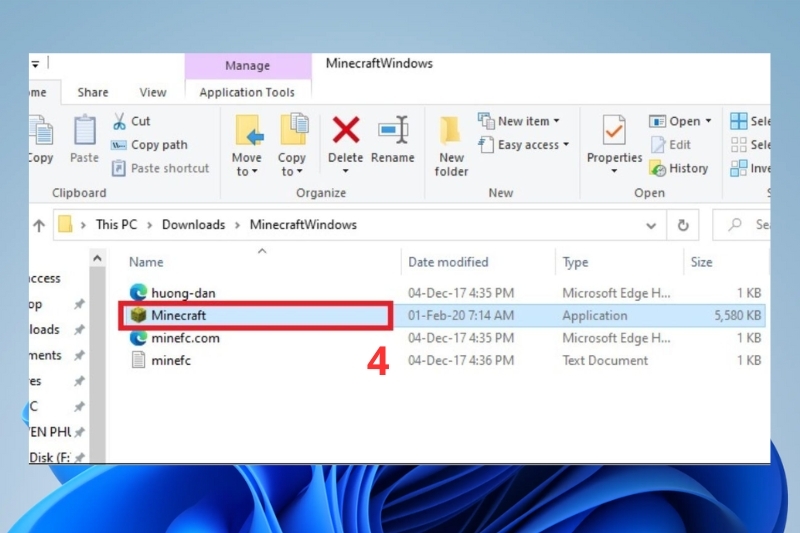The width and height of the screenshot is (800, 533).
Task: Click the Open icon in ribbon
Action: [657, 121]
